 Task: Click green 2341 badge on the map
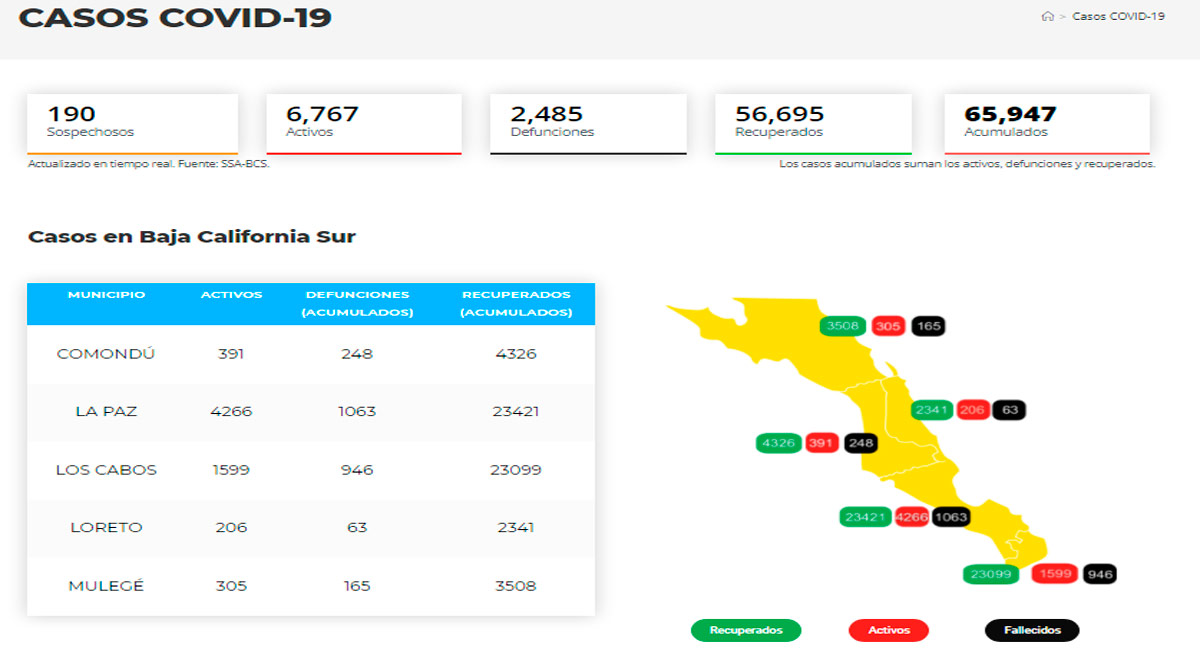pyautogui.click(x=932, y=410)
